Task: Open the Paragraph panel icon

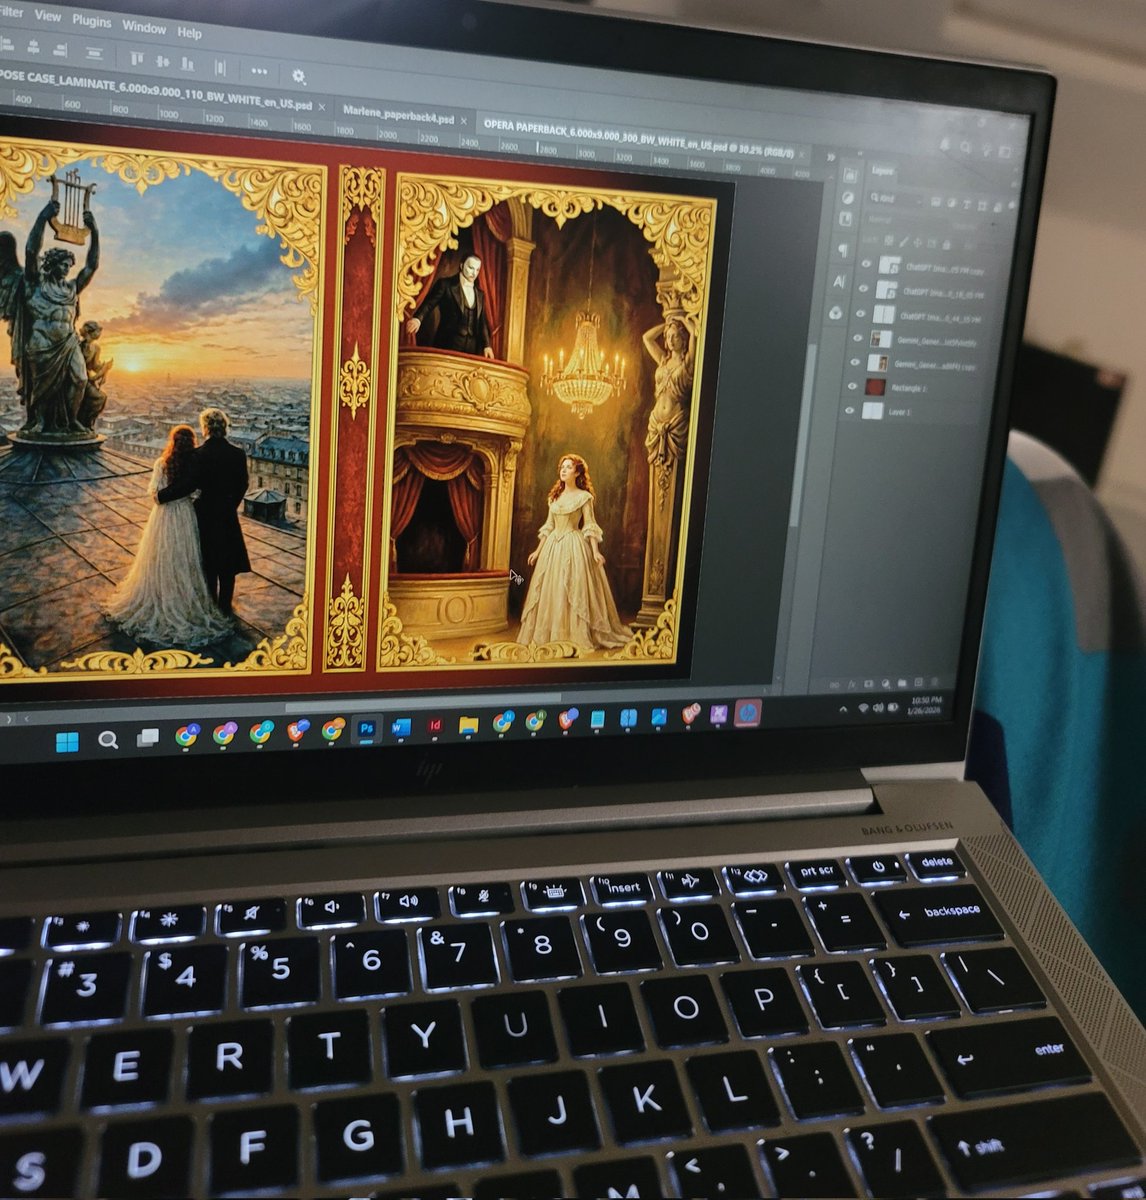Action: 843,251
